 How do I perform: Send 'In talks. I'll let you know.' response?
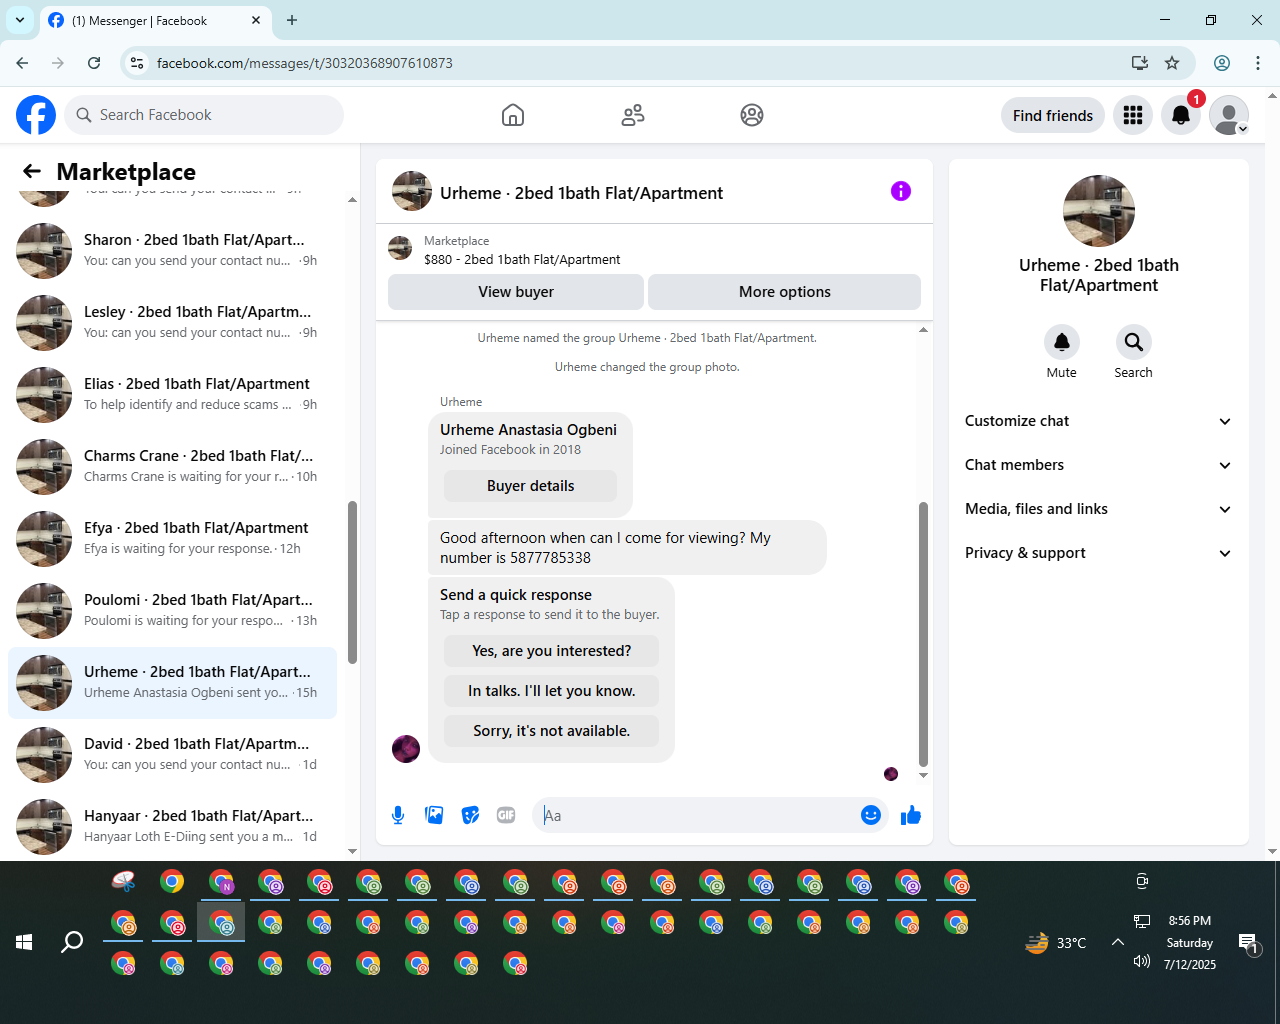[x=552, y=691]
